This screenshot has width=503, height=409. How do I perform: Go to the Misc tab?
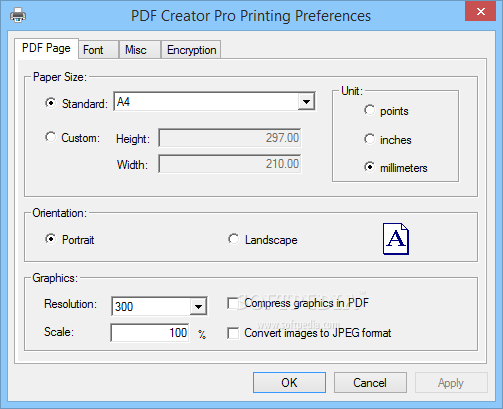(140, 50)
